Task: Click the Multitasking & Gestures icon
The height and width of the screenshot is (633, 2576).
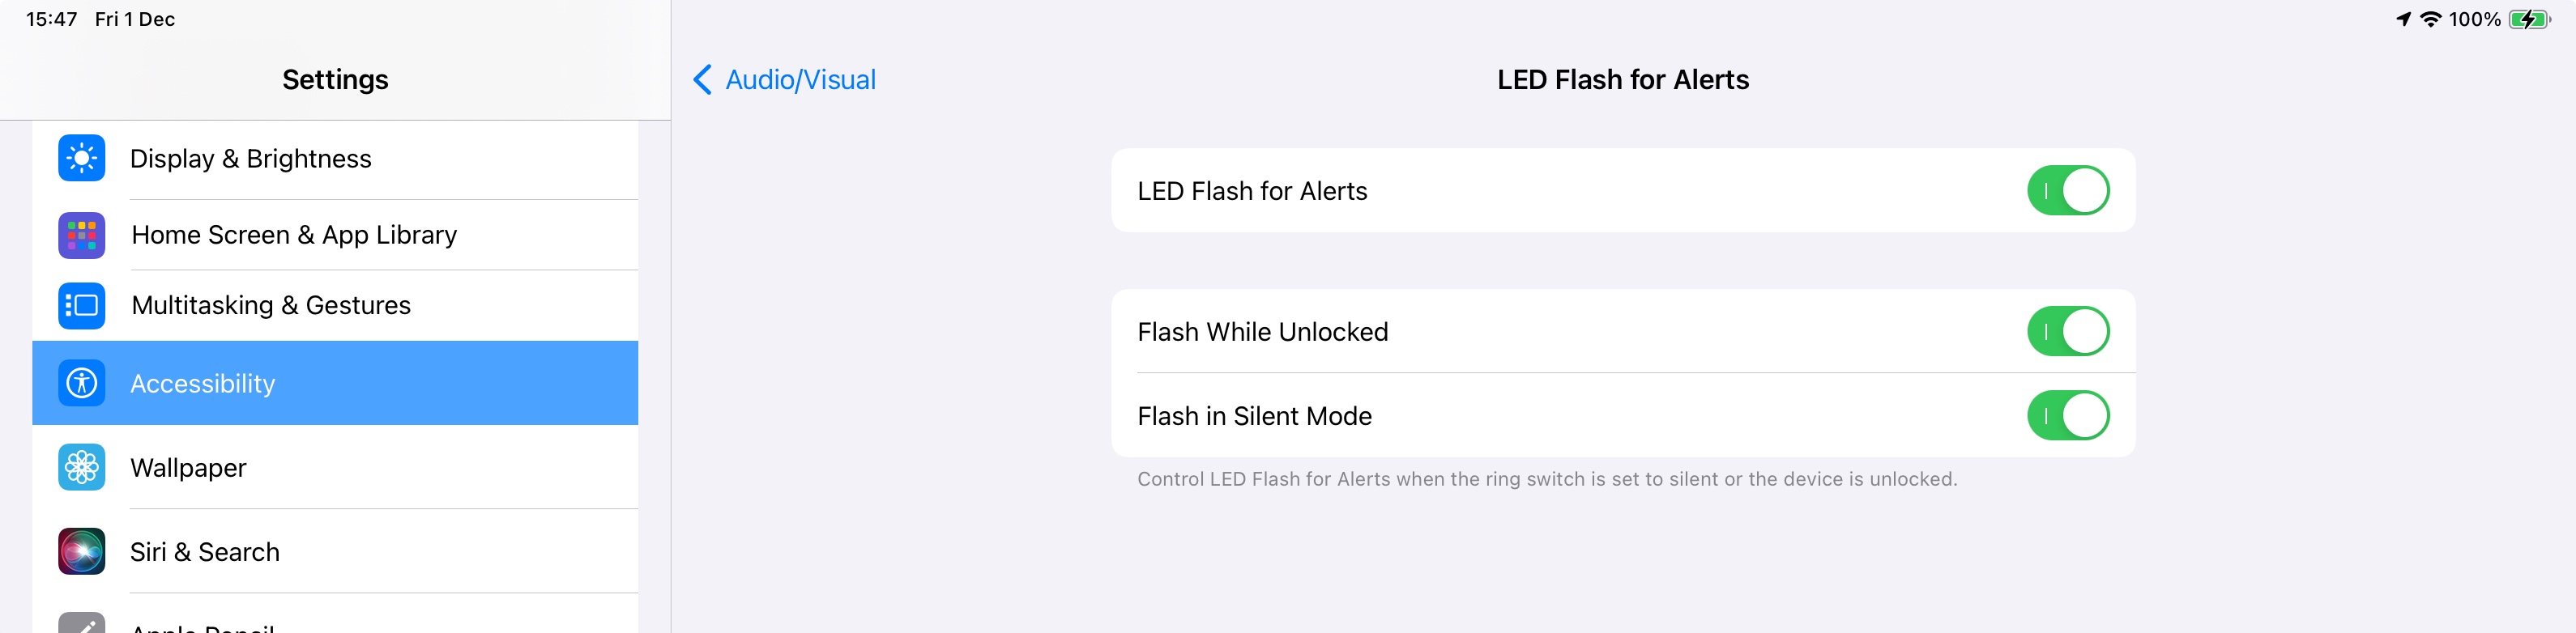Action: [x=81, y=305]
